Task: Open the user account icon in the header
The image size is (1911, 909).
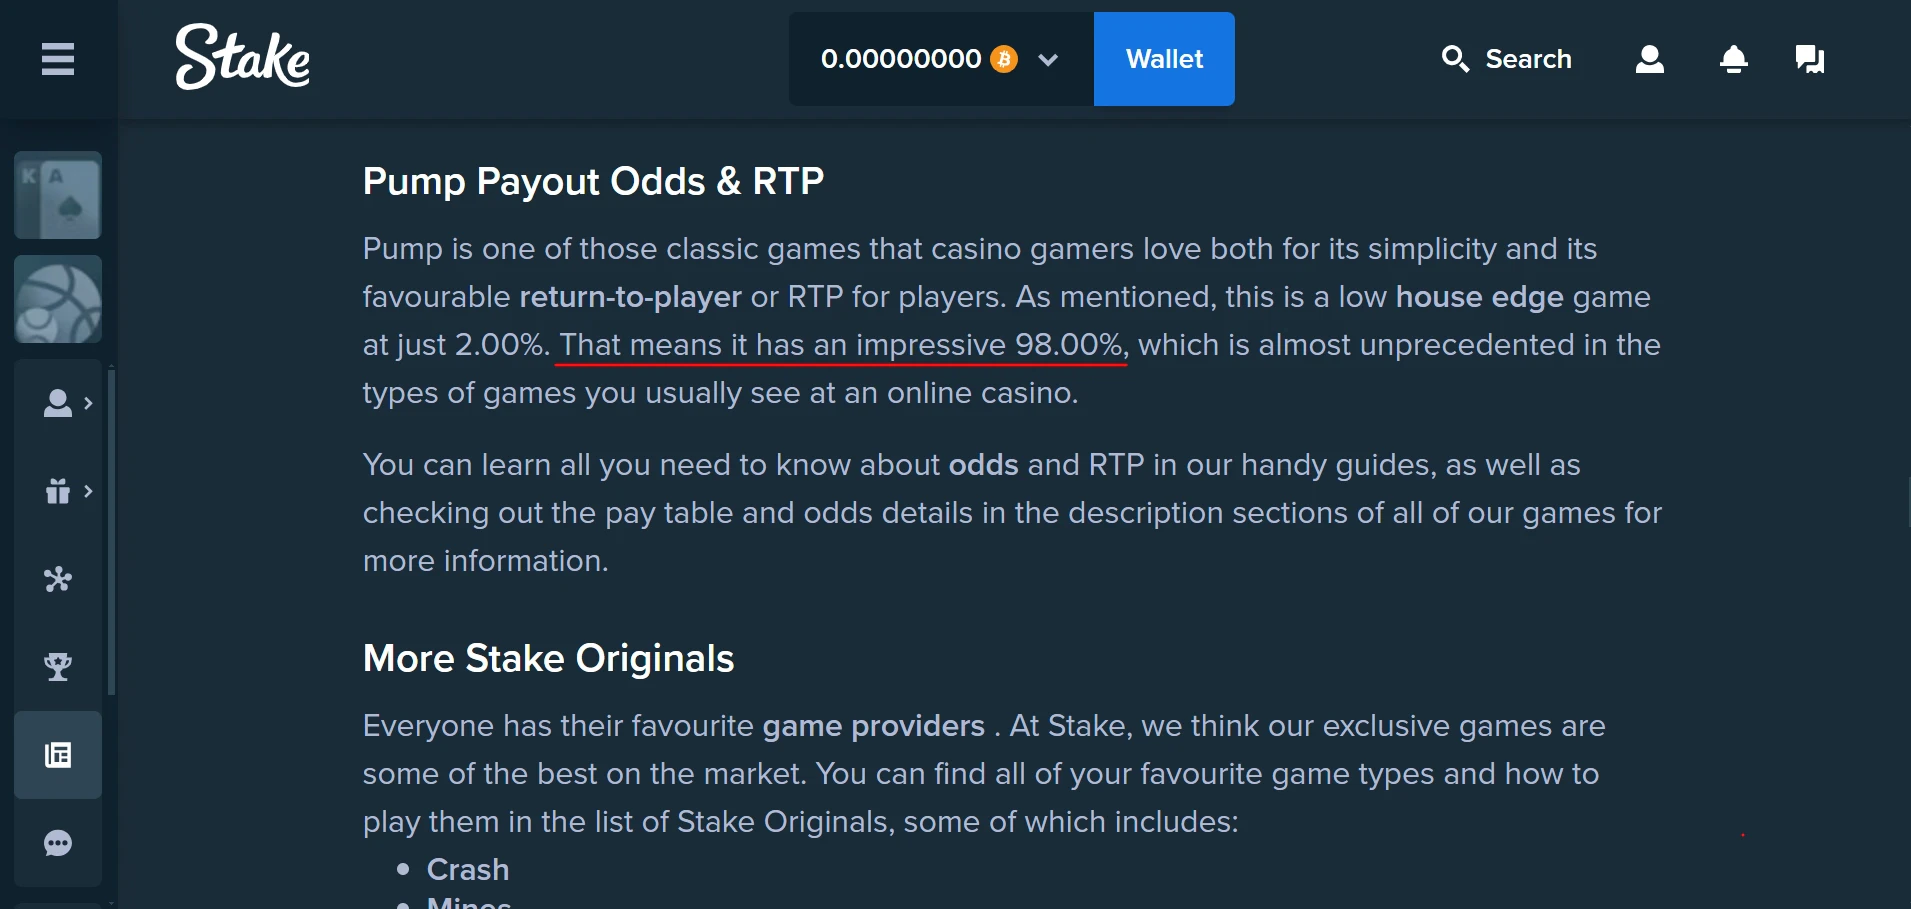Action: click(x=1650, y=59)
